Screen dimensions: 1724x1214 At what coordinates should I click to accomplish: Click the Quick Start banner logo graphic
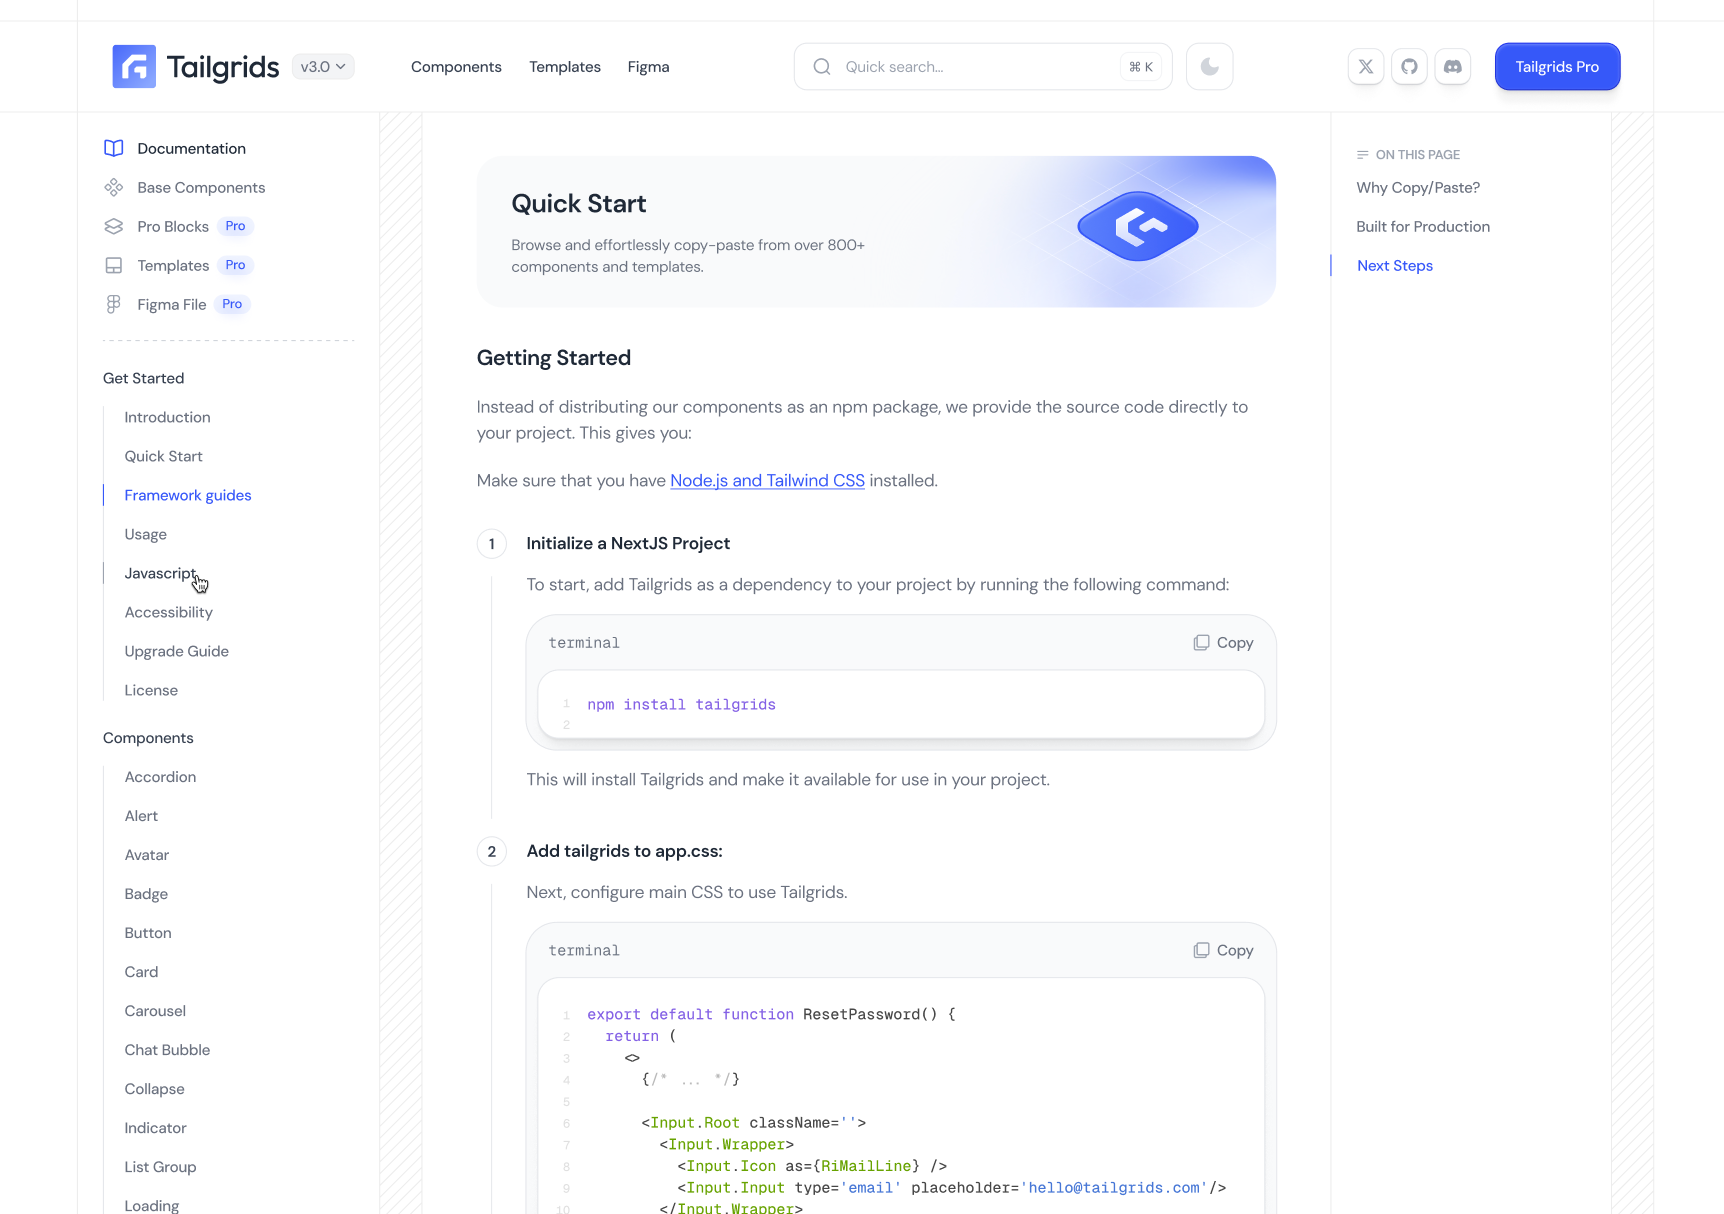pos(1138,226)
